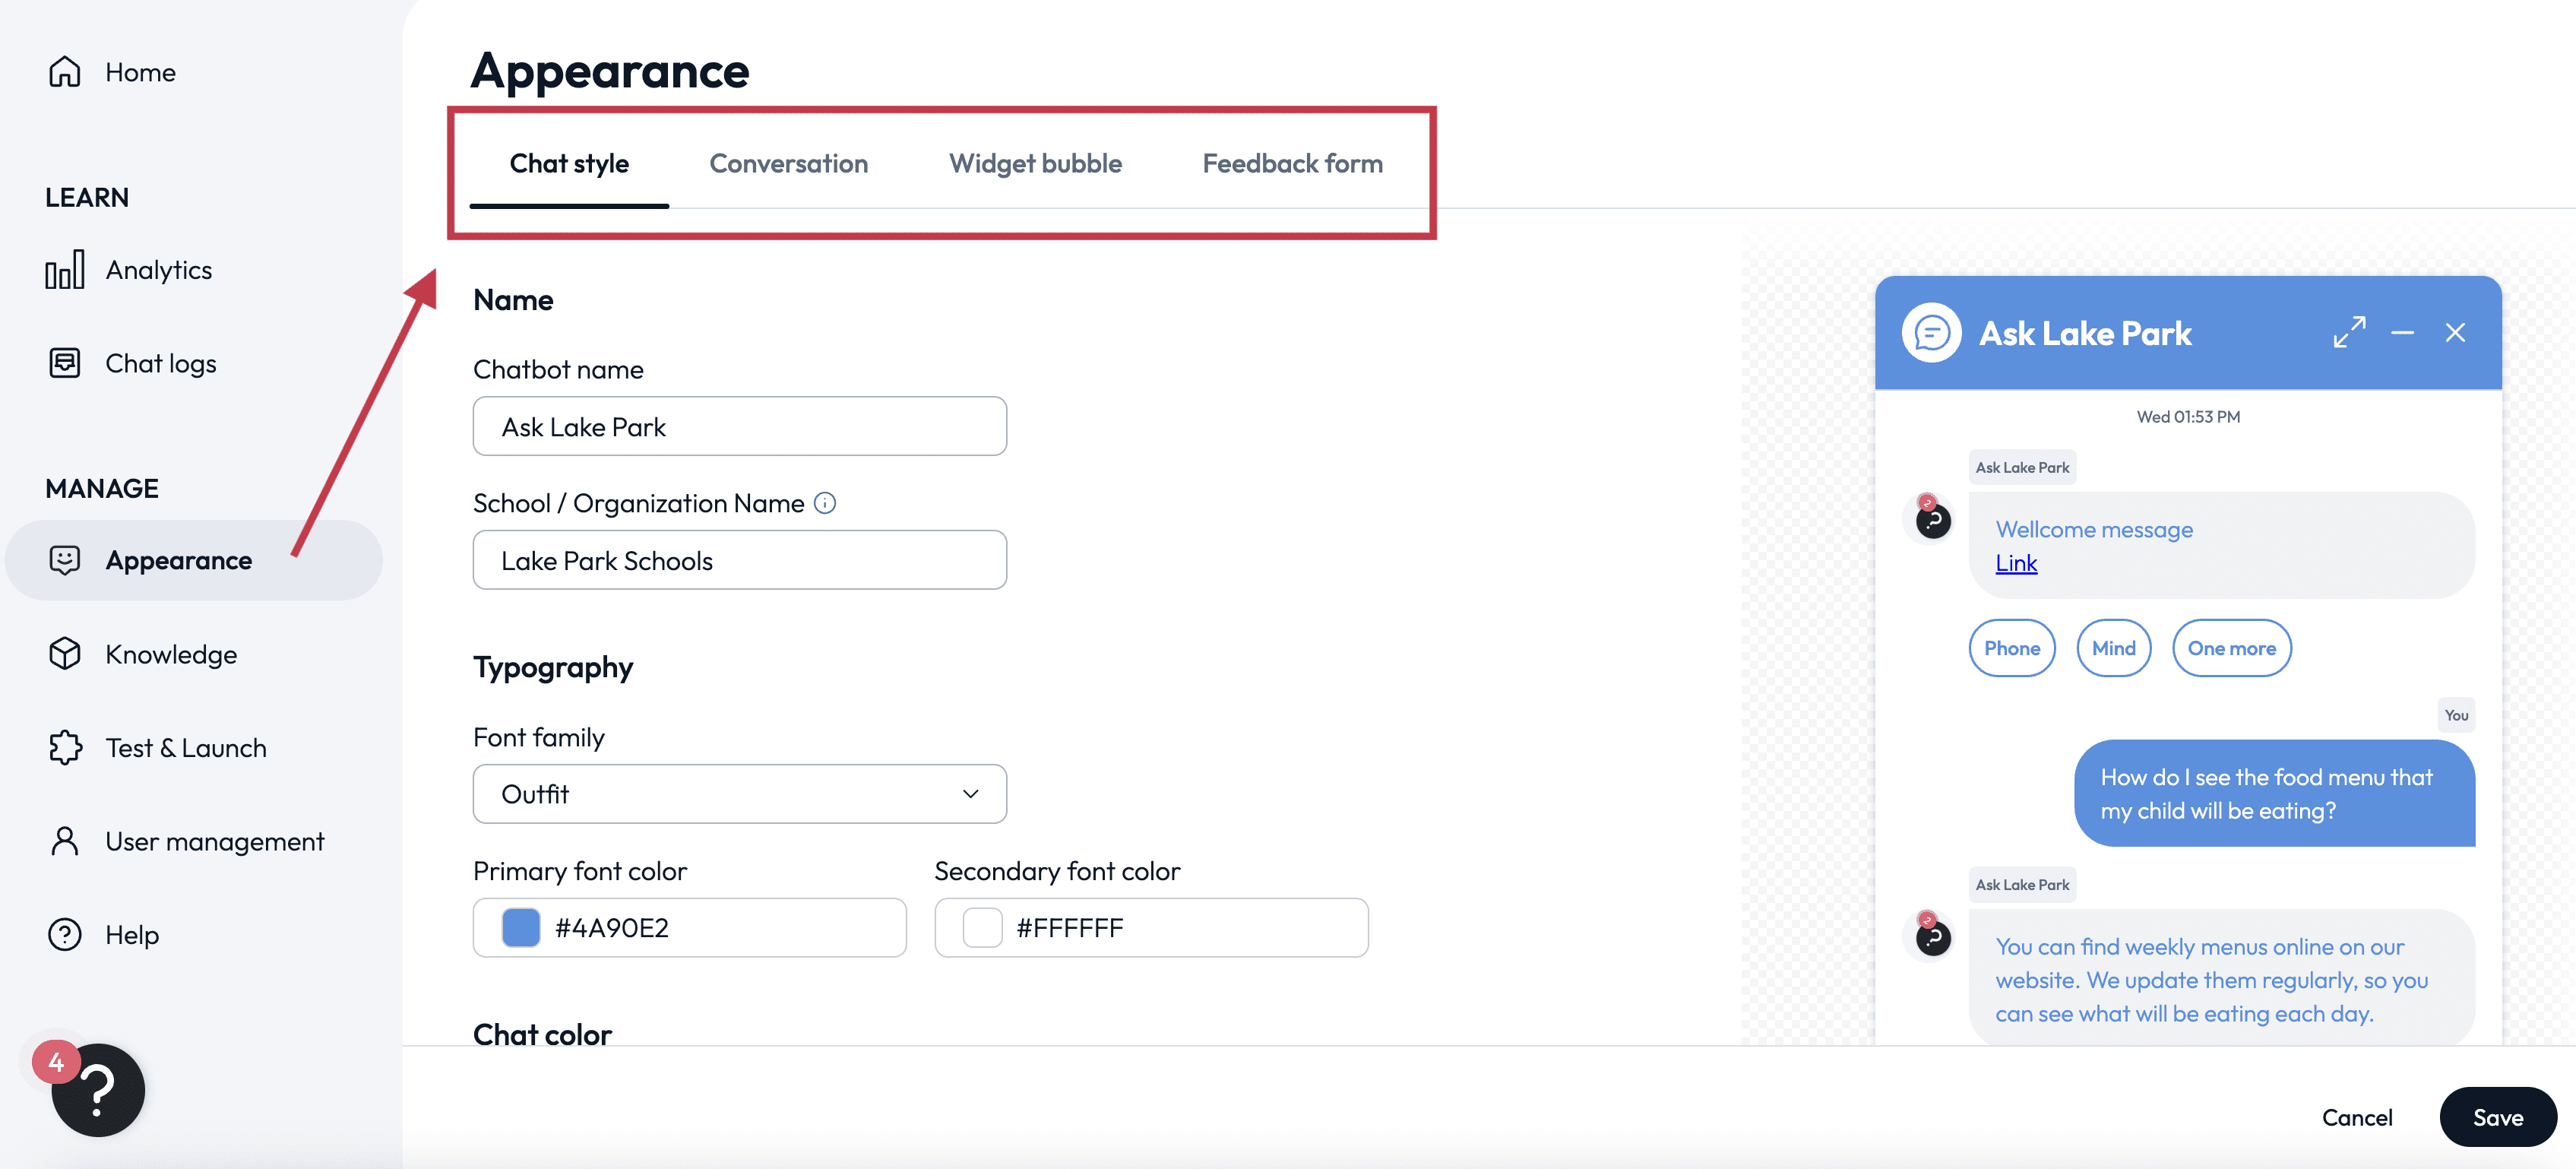Open Chat logs from the sidebar
This screenshot has width=2576, height=1169.
(x=161, y=364)
